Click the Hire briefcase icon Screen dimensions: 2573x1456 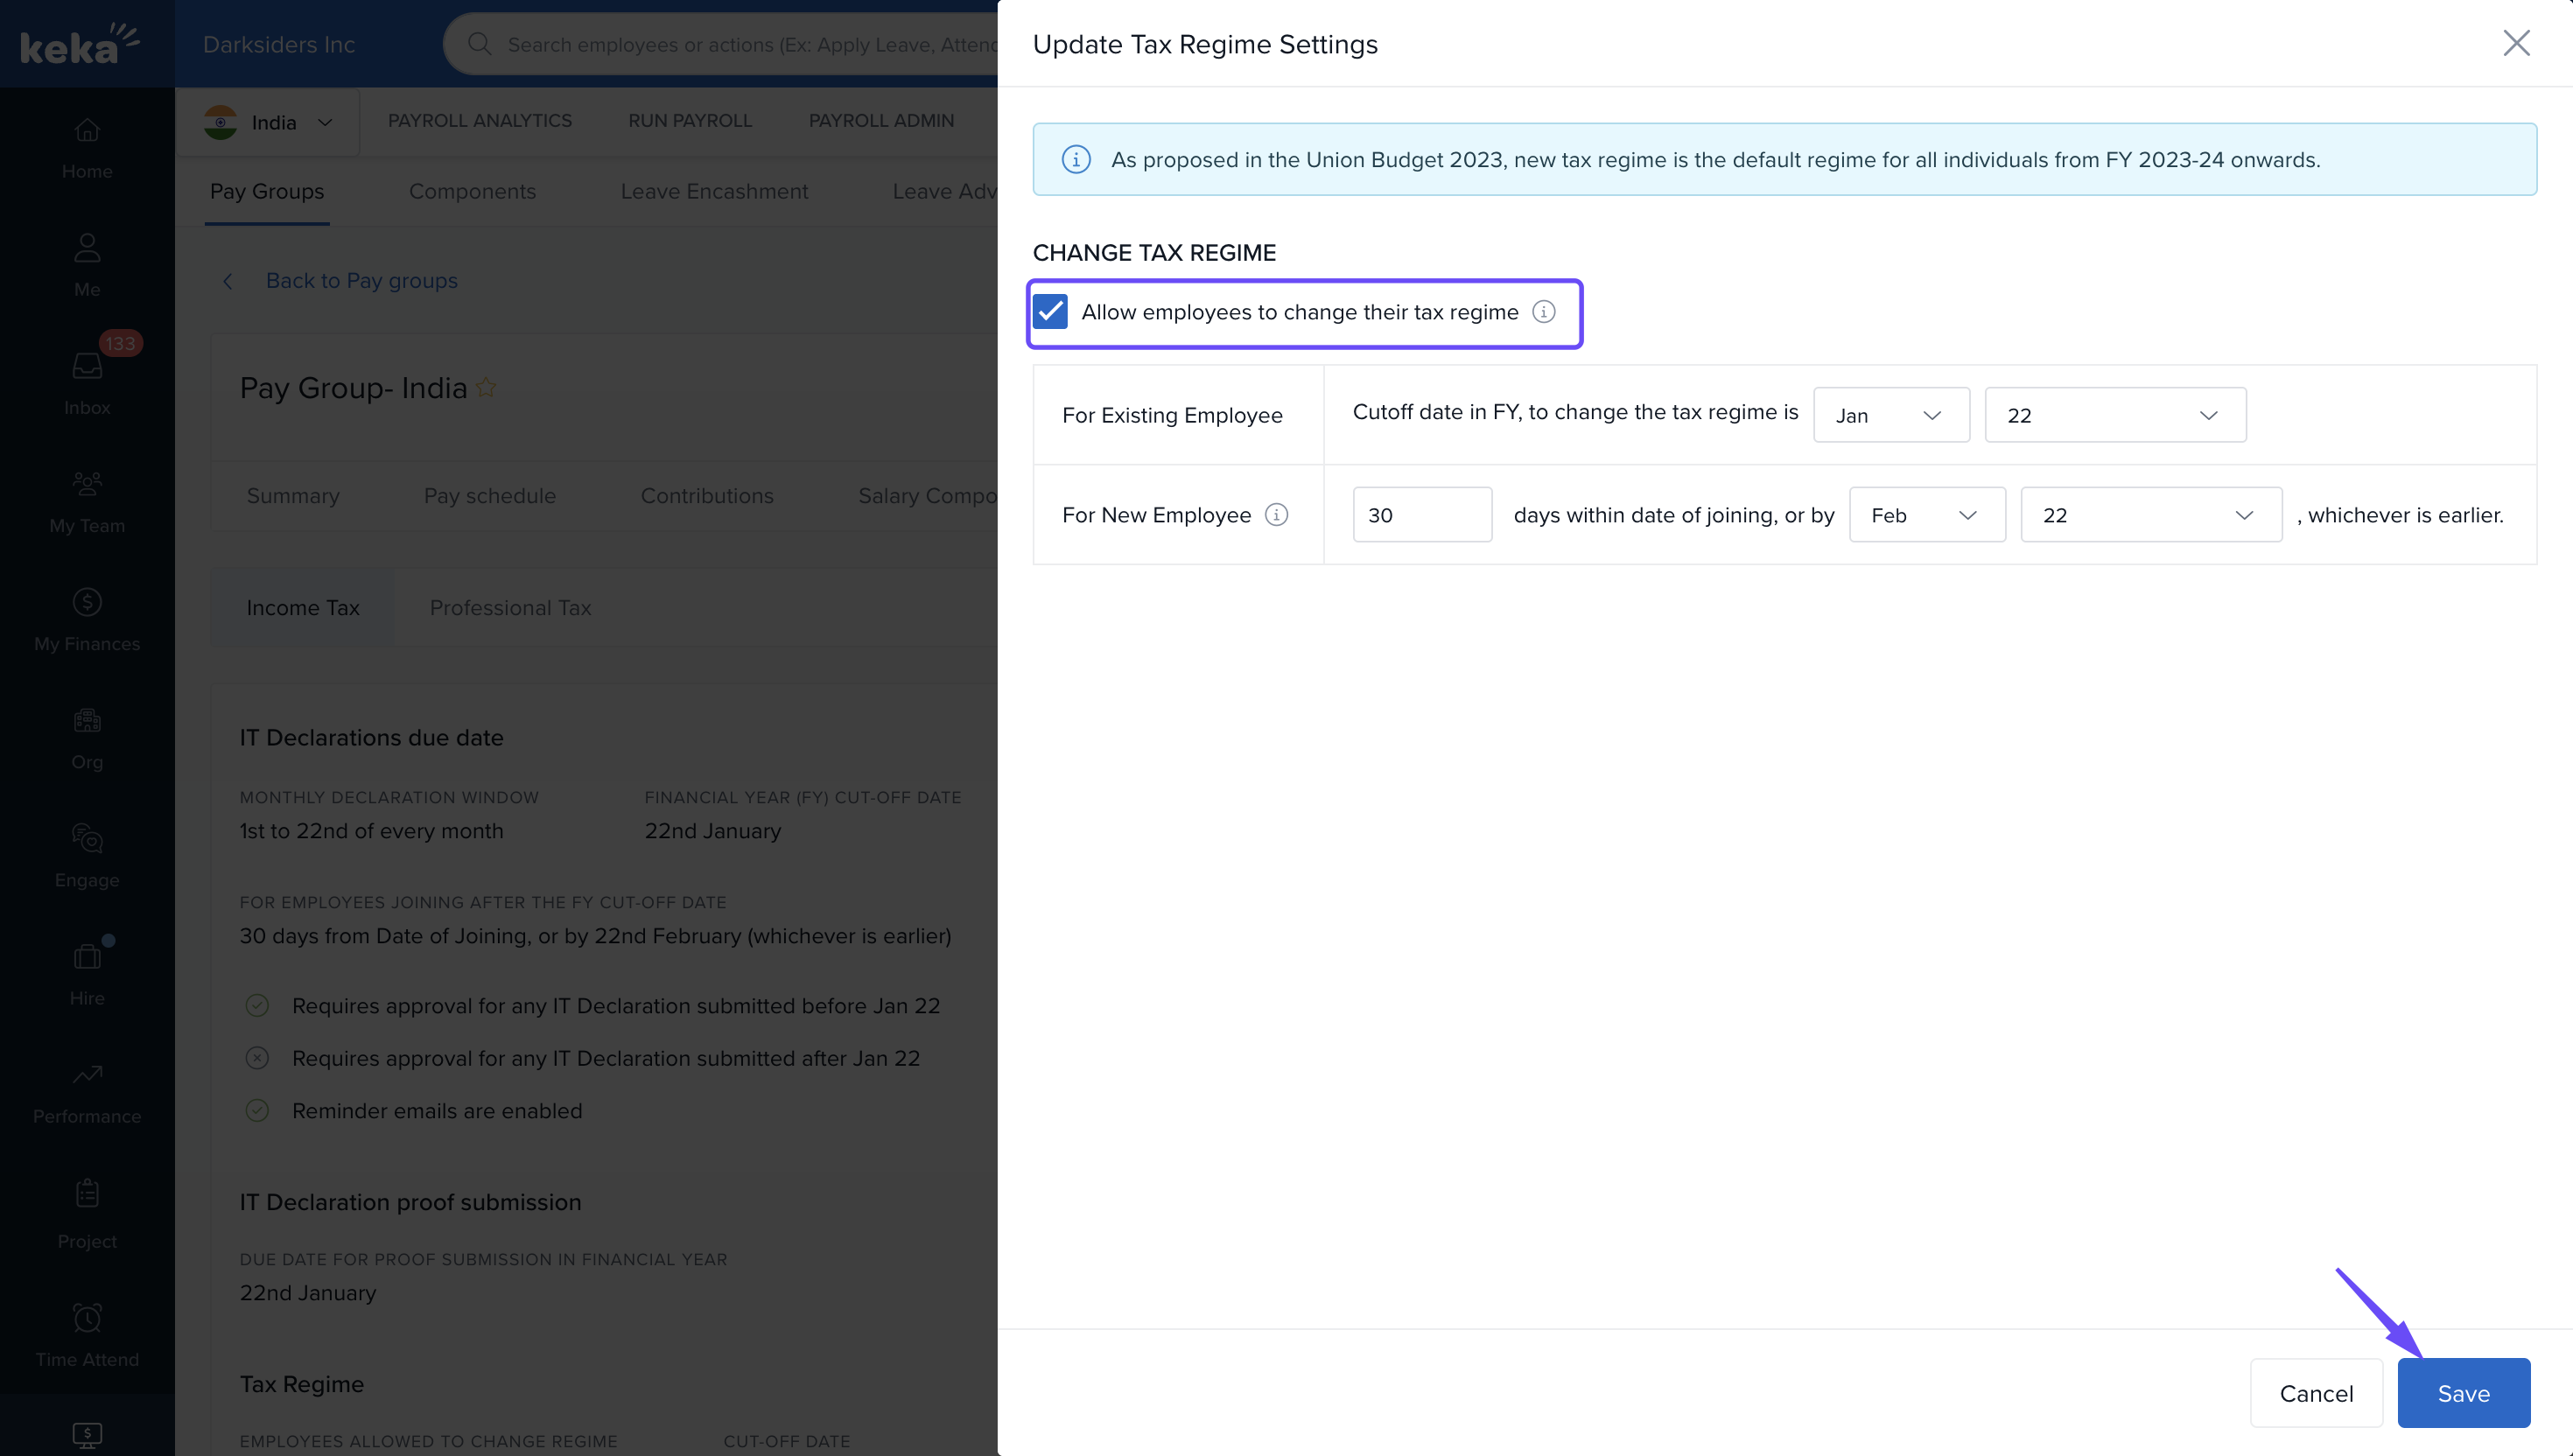(x=87, y=957)
